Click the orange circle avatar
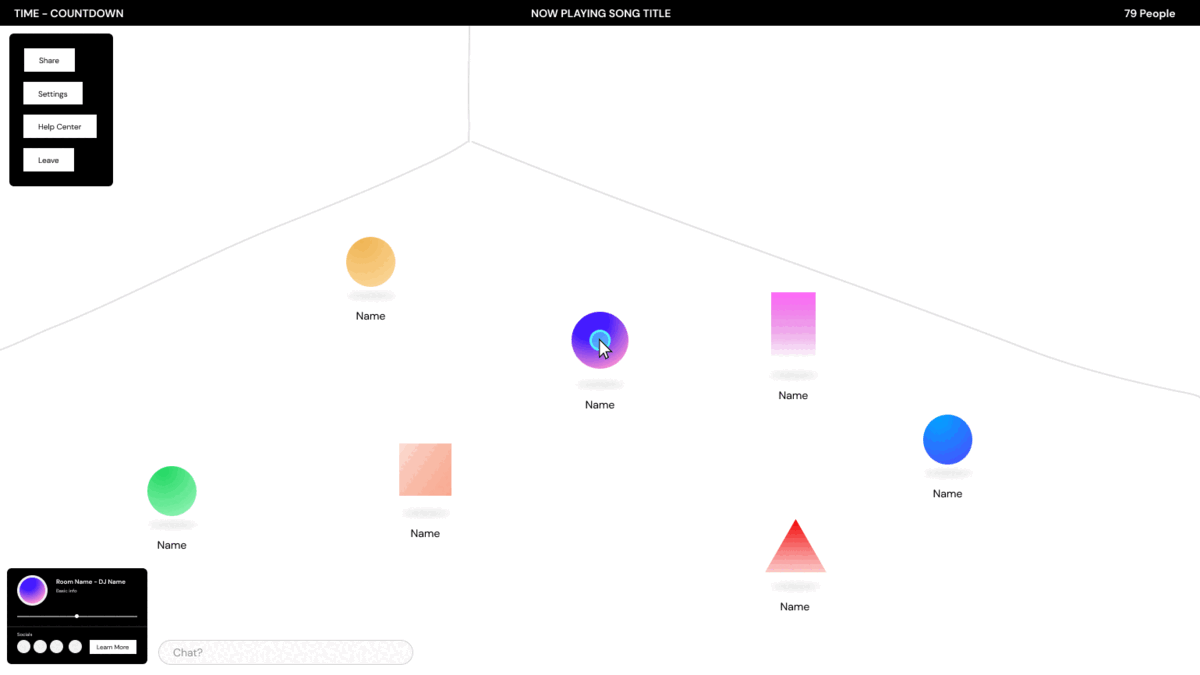 pos(370,262)
